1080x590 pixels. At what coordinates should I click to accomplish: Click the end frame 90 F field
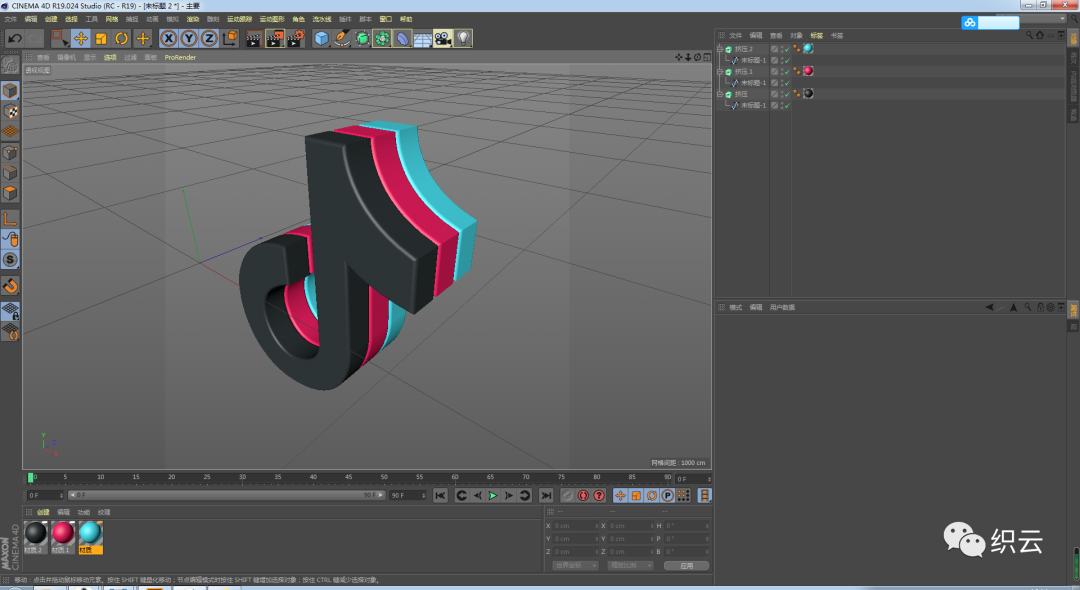coord(408,496)
